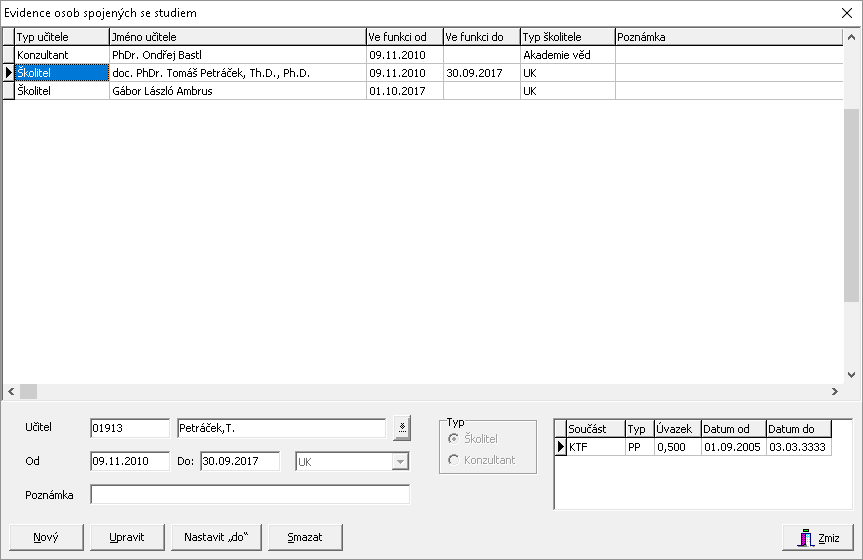Click the Typ učitele column header
The width and height of the screenshot is (863, 560).
click(61, 37)
